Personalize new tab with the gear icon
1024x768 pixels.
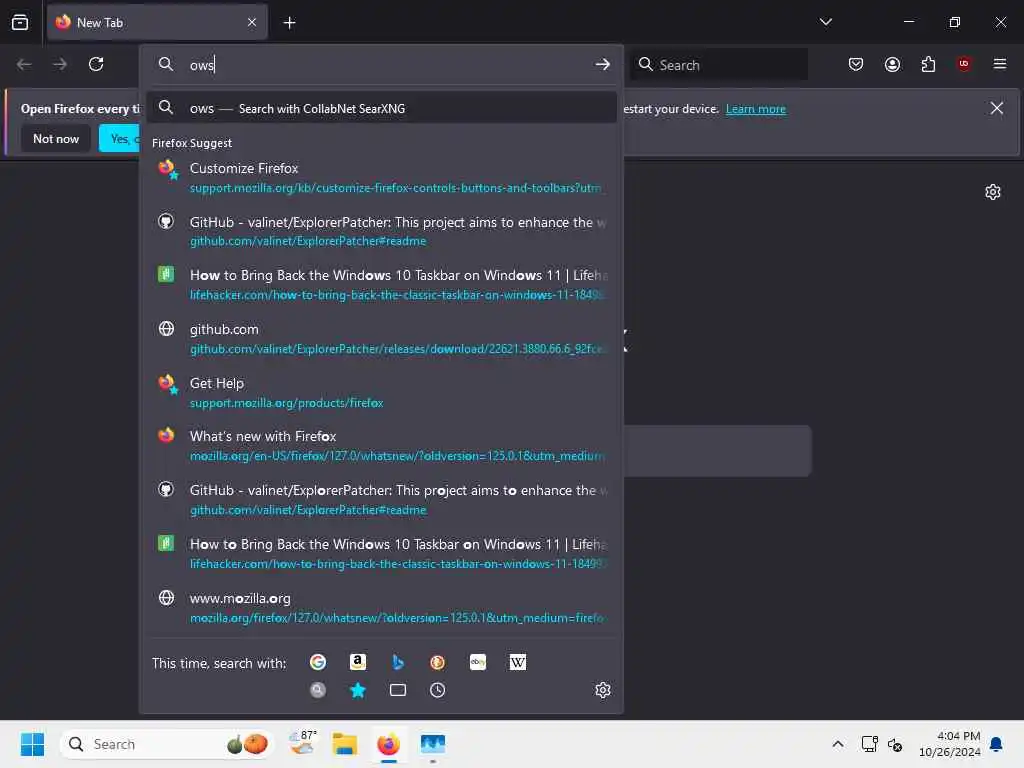(x=993, y=192)
